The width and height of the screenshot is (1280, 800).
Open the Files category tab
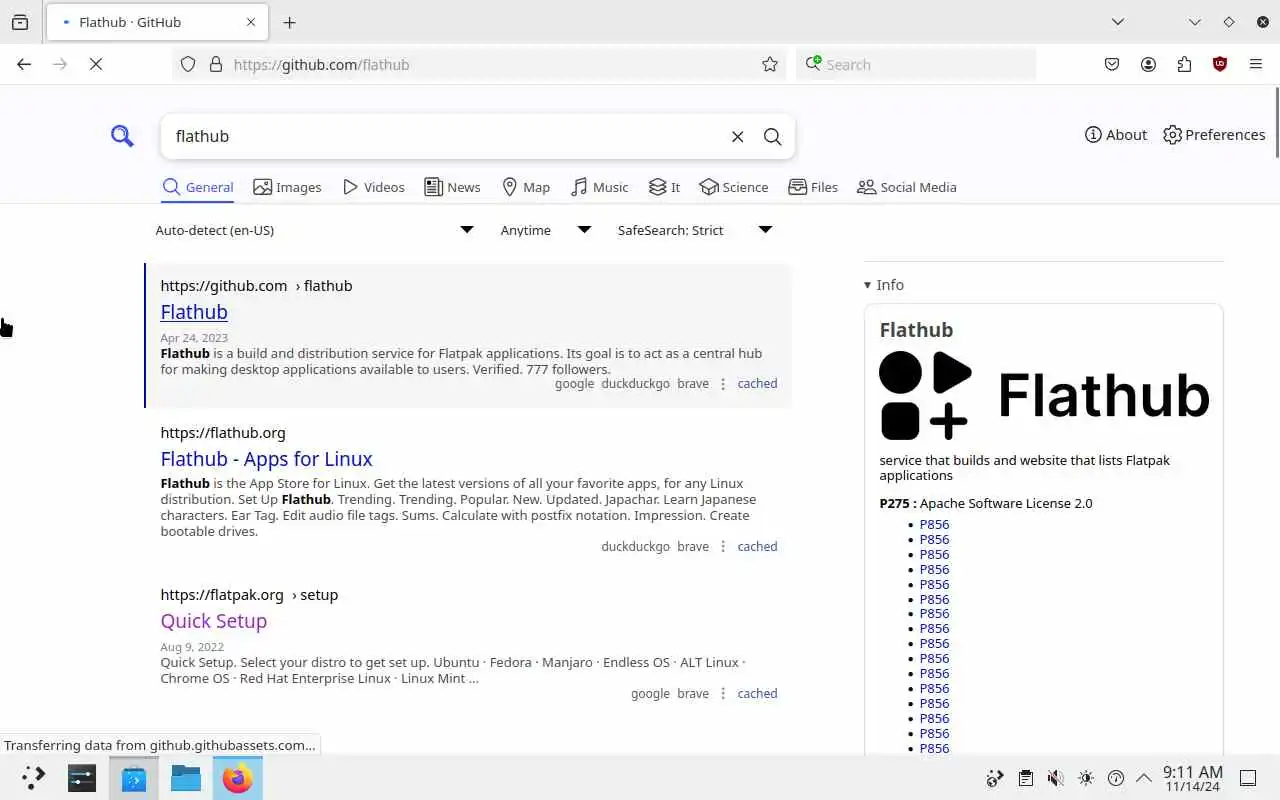coord(813,187)
